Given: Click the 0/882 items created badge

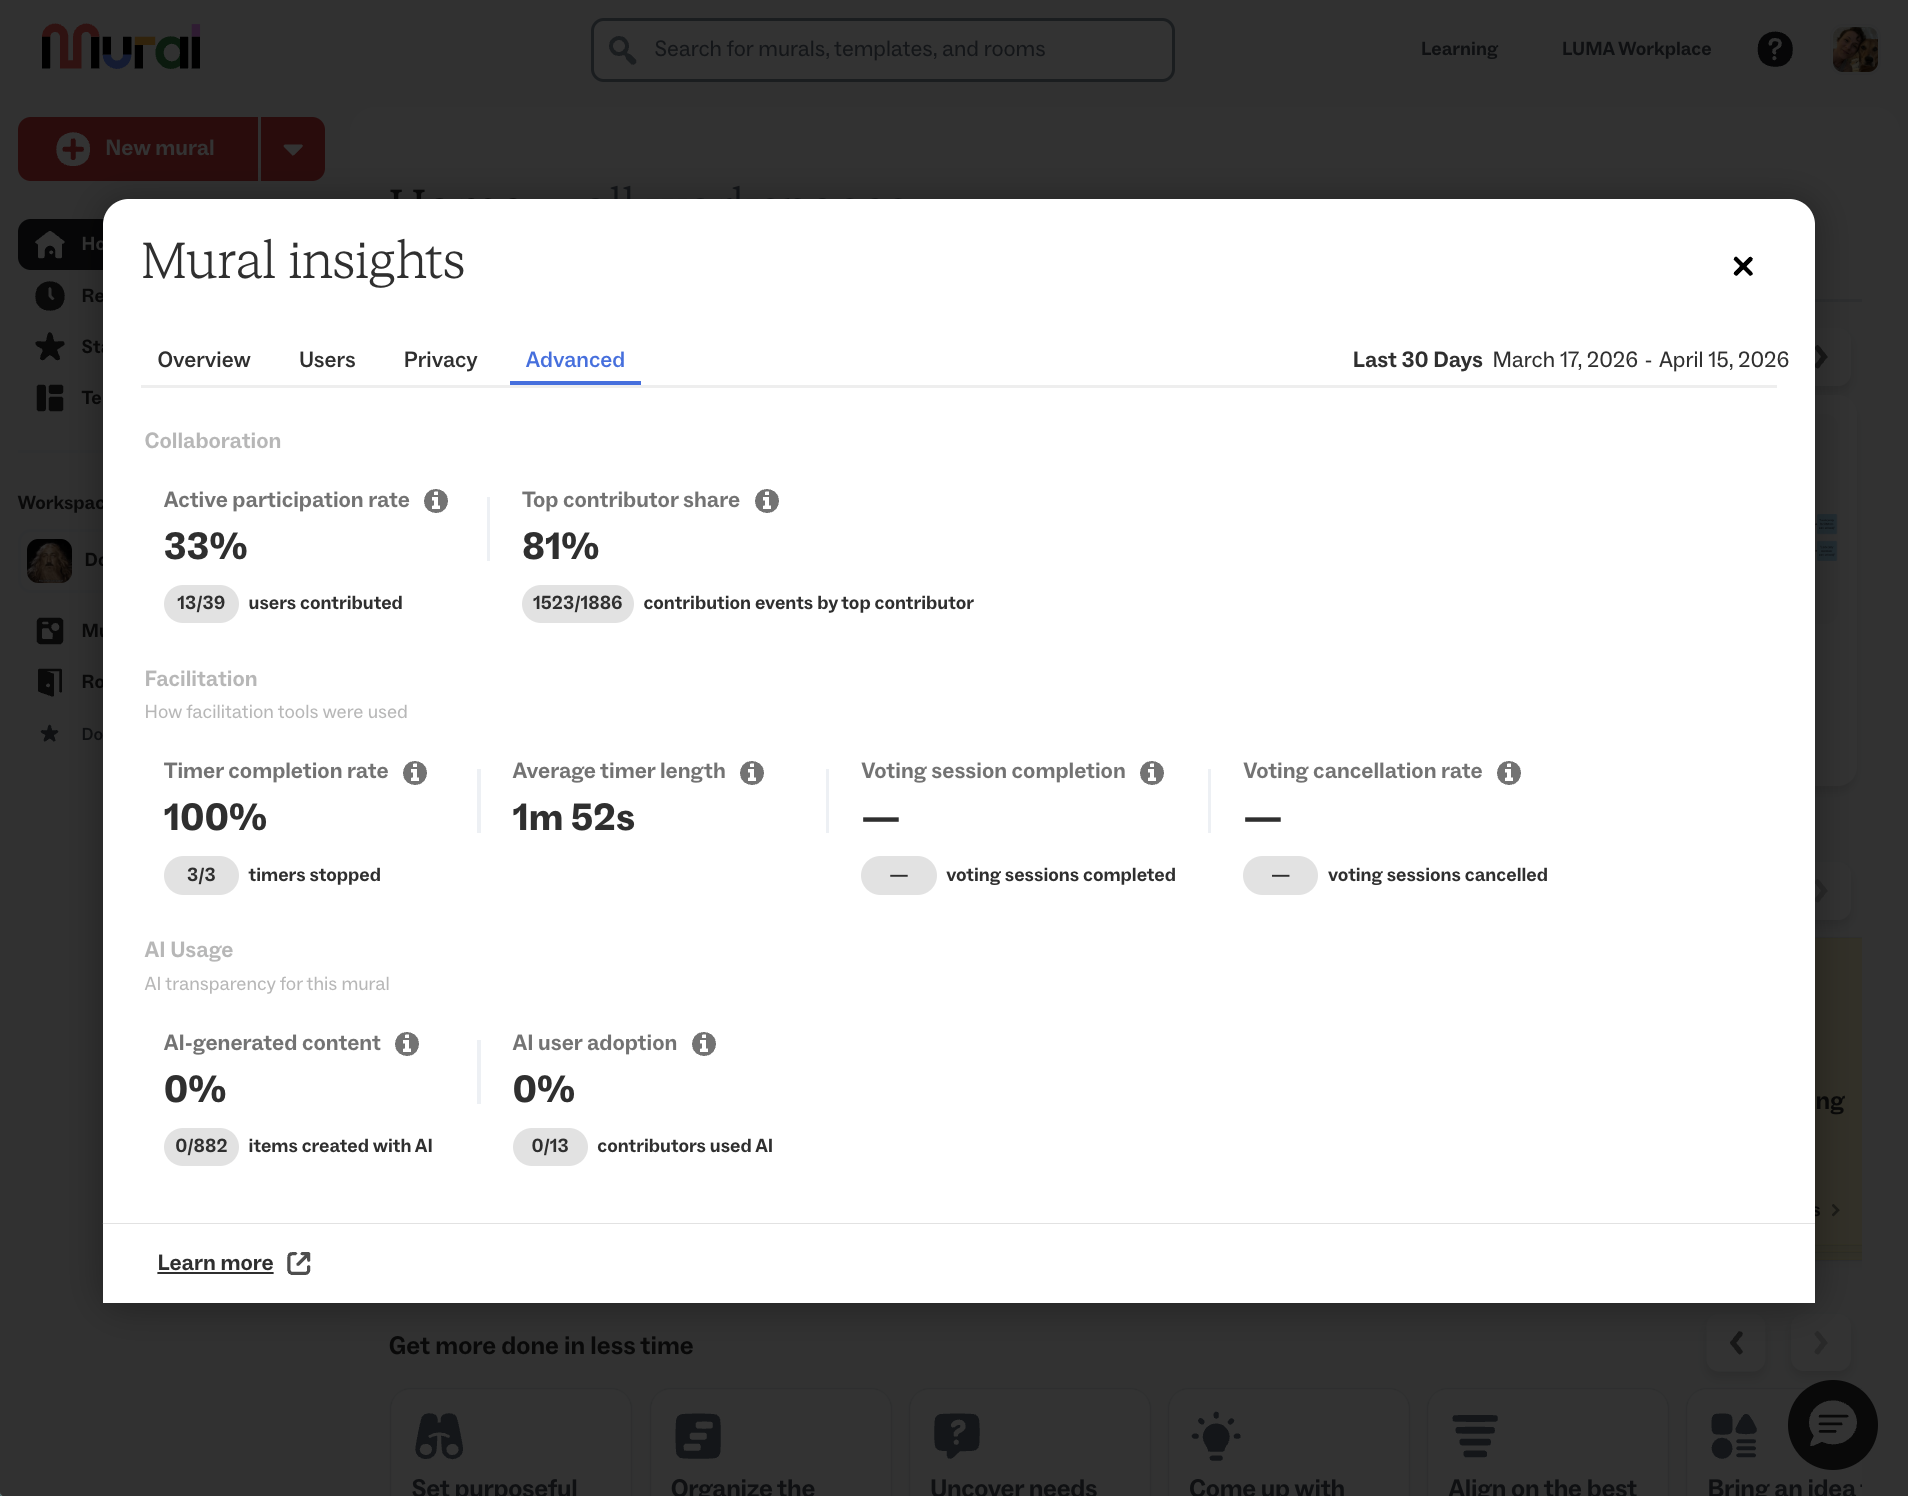Looking at the screenshot, I should pos(201,1147).
